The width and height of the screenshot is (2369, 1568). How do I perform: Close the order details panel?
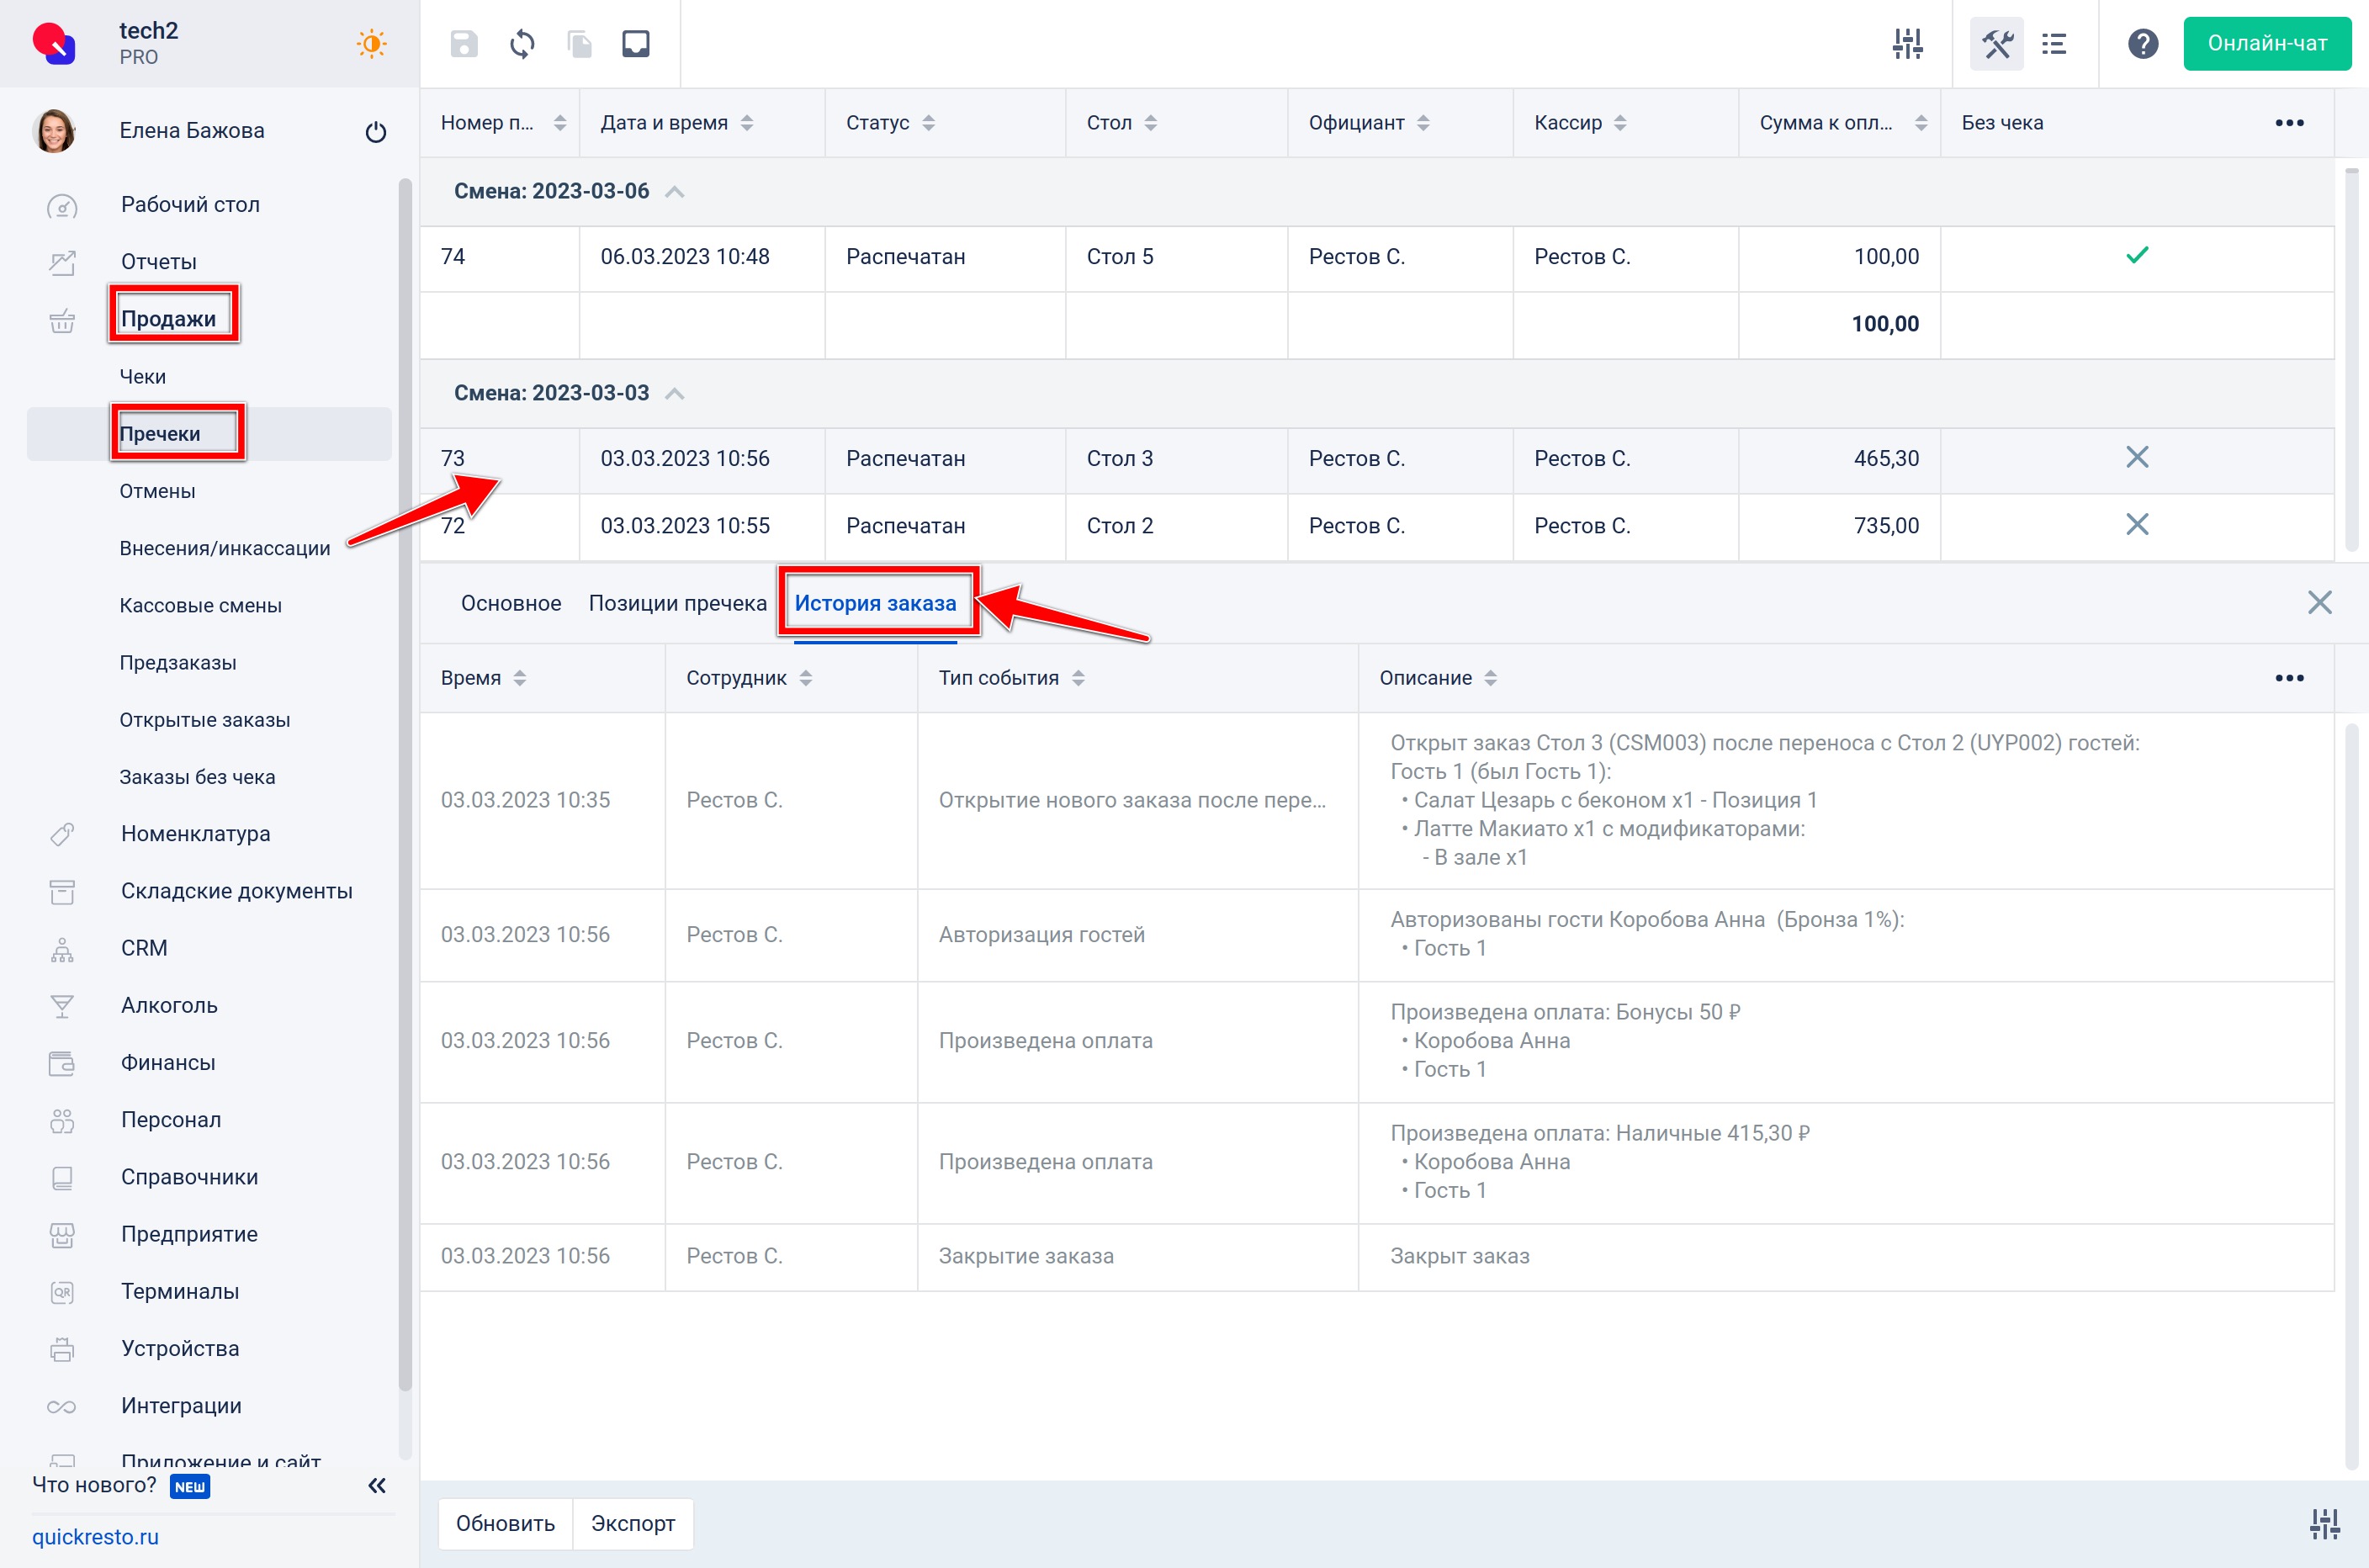(x=2319, y=603)
